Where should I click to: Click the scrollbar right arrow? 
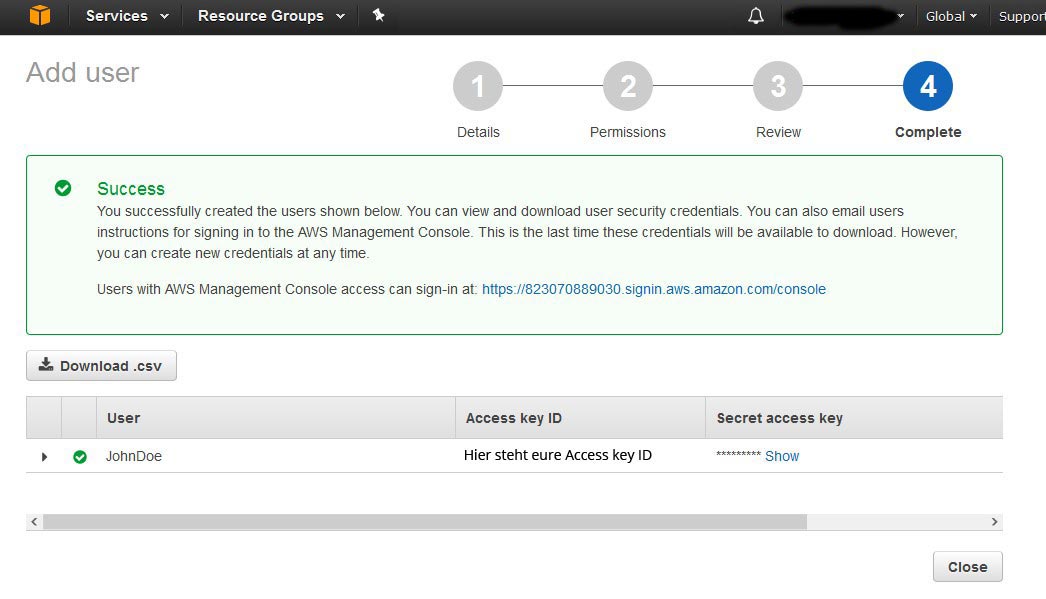[994, 522]
